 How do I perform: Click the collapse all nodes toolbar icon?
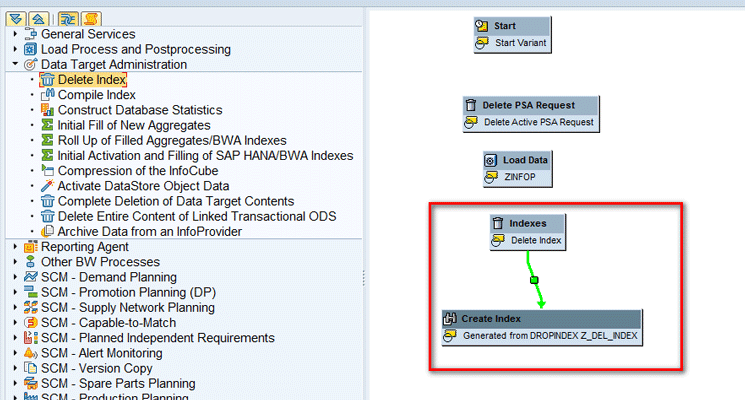coord(38,19)
